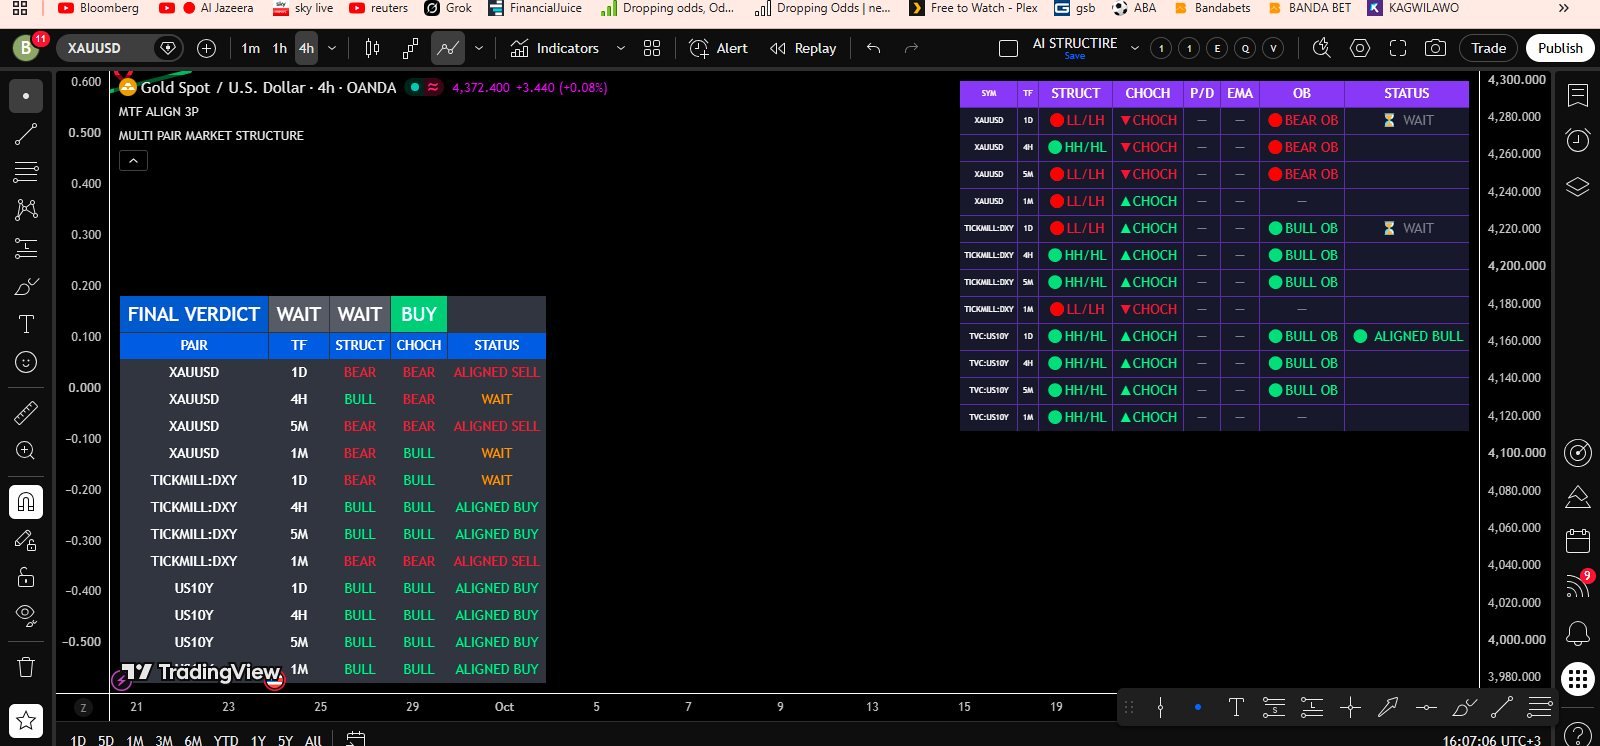Open the watchlist panel icon

pyautogui.click(x=1578, y=96)
